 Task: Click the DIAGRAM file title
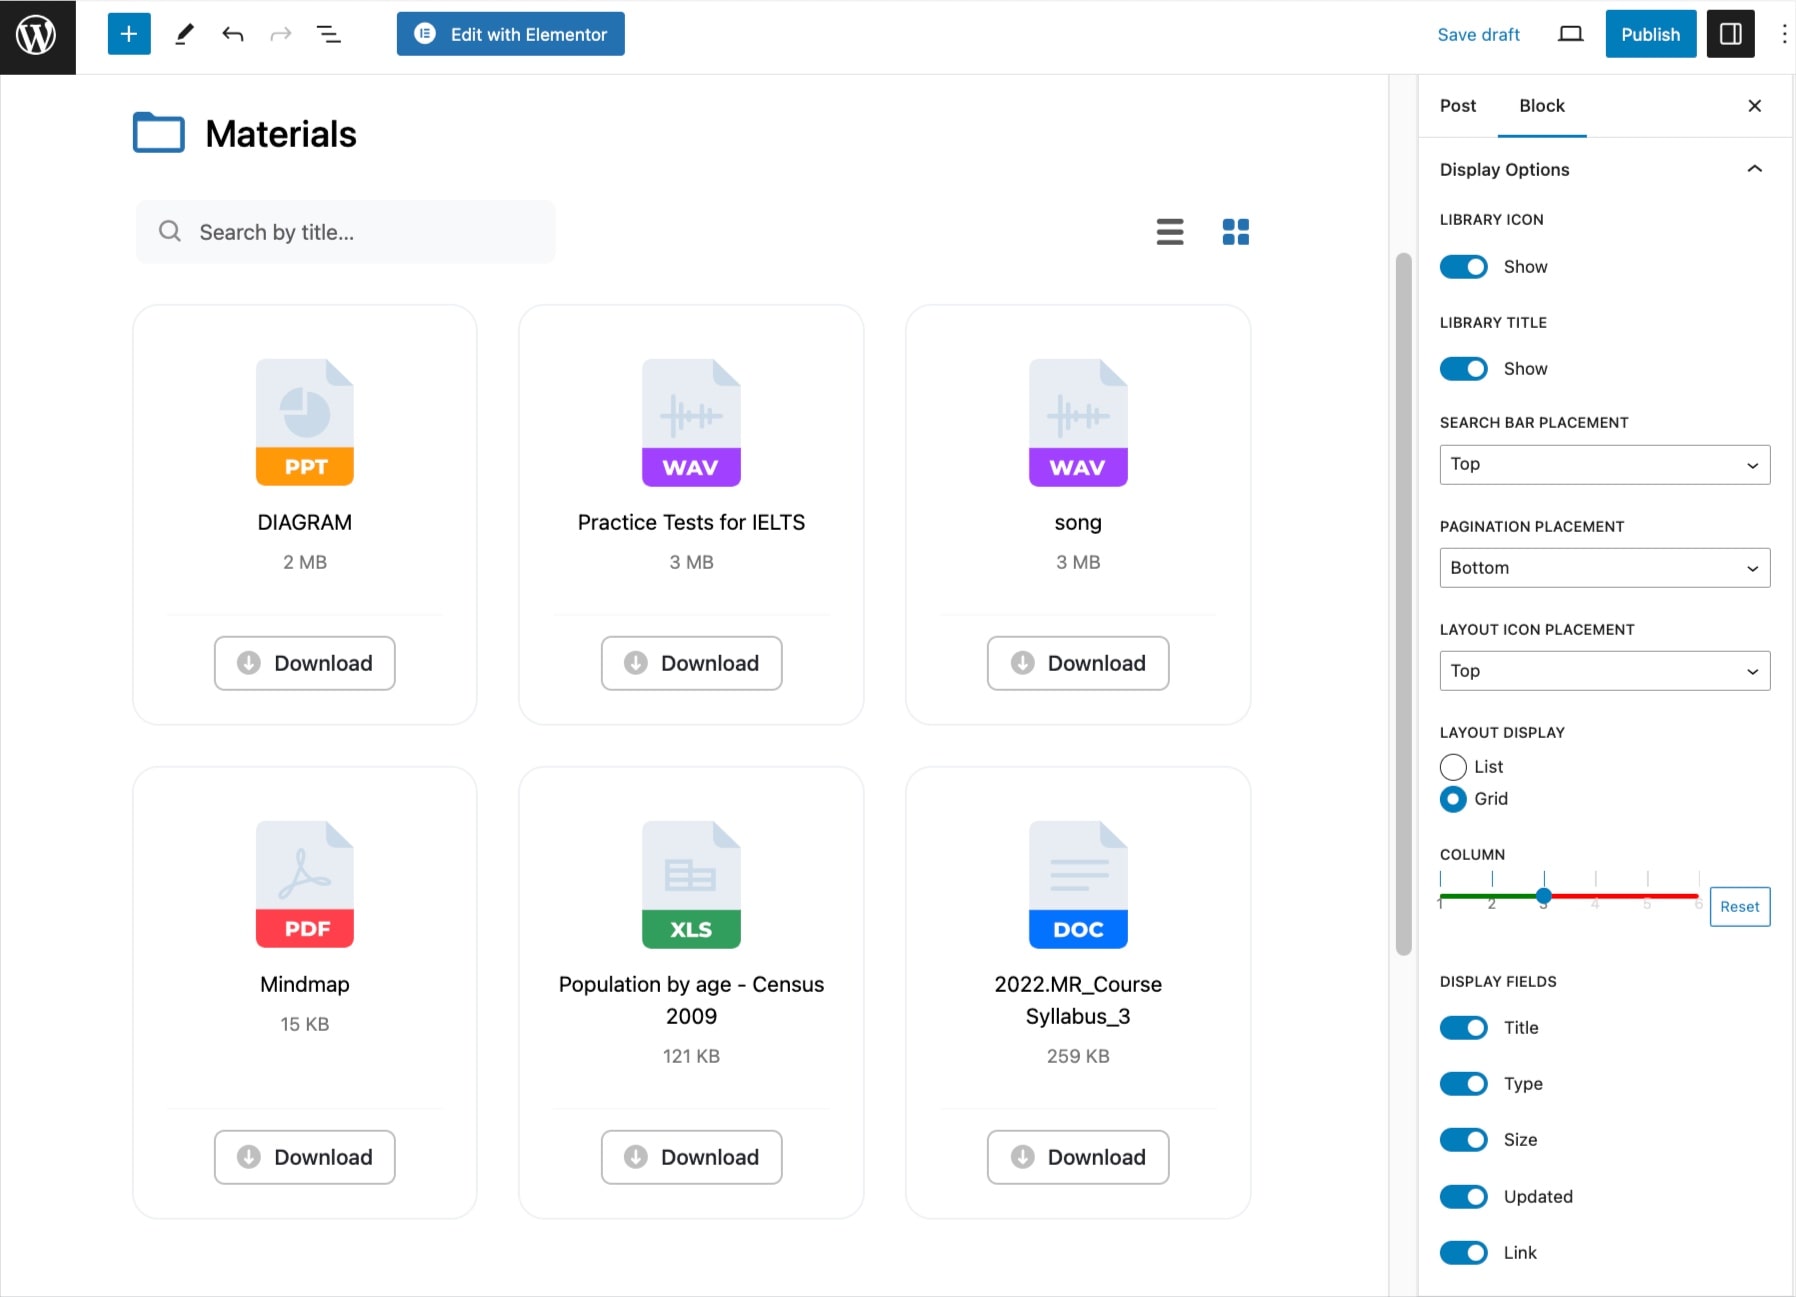(305, 522)
